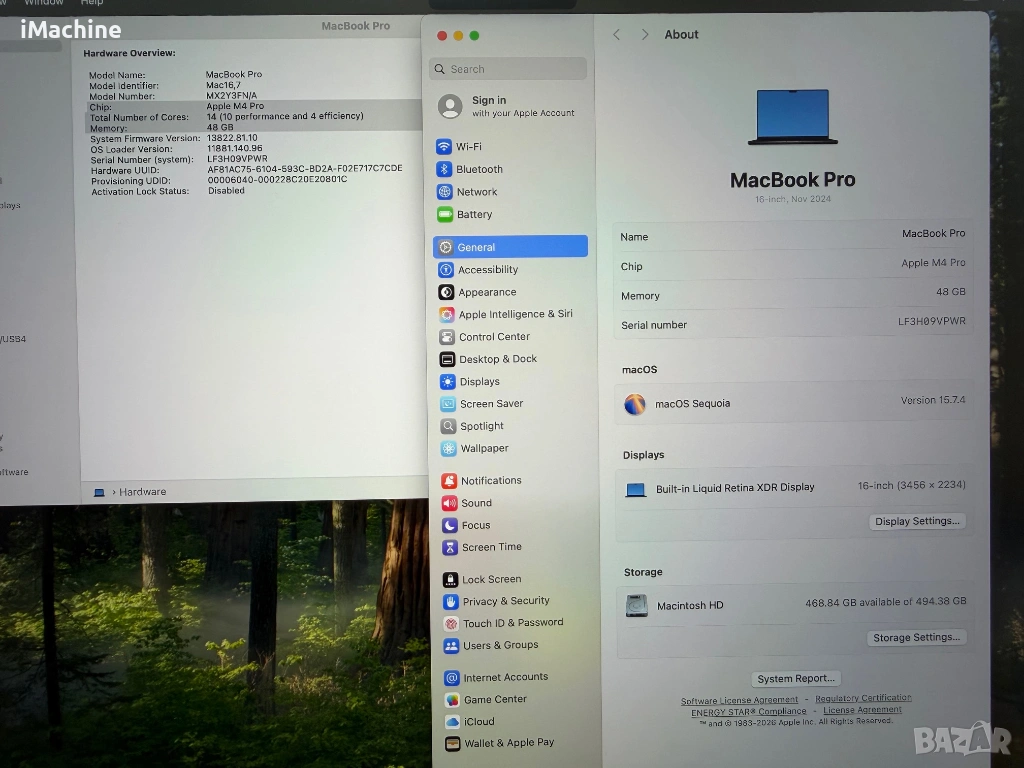Open the Network settings pane
Viewport: 1024px width, 768px height.
tap(476, 192)
